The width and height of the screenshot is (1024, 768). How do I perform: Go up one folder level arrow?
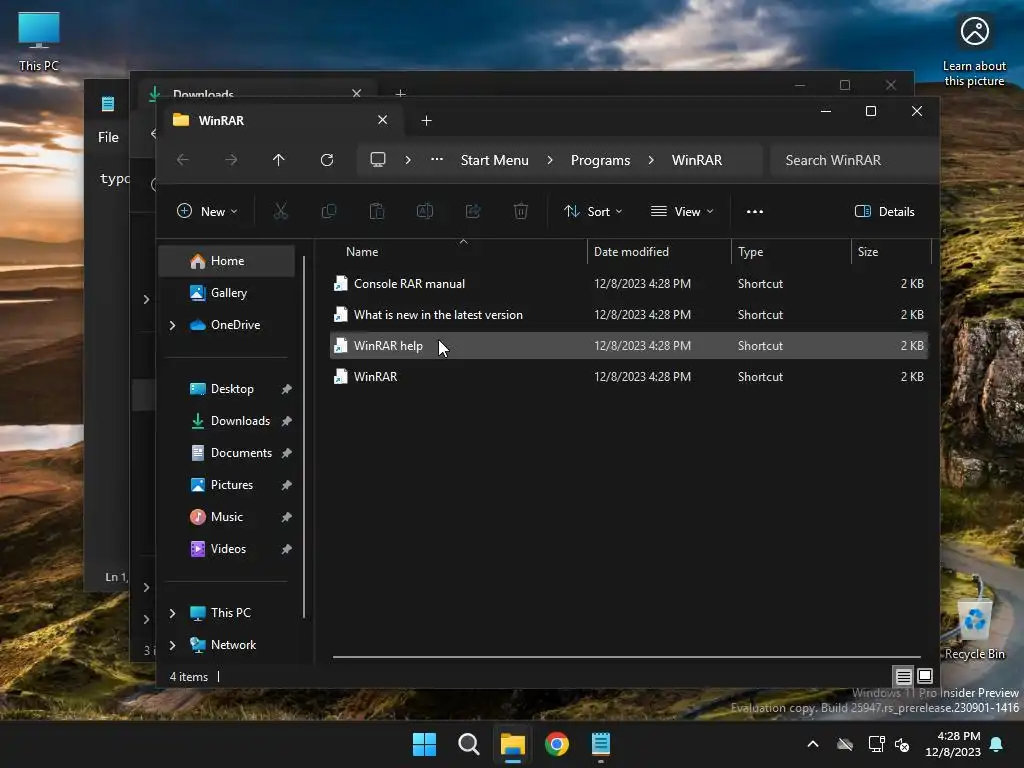(279, 160)
